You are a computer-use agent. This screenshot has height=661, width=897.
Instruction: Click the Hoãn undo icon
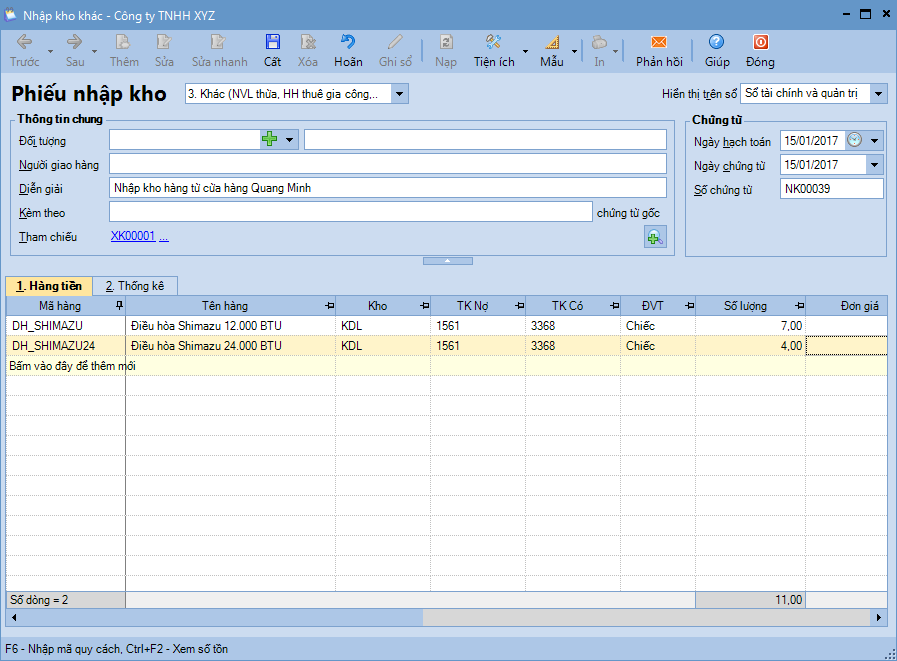tap(348, 43)
